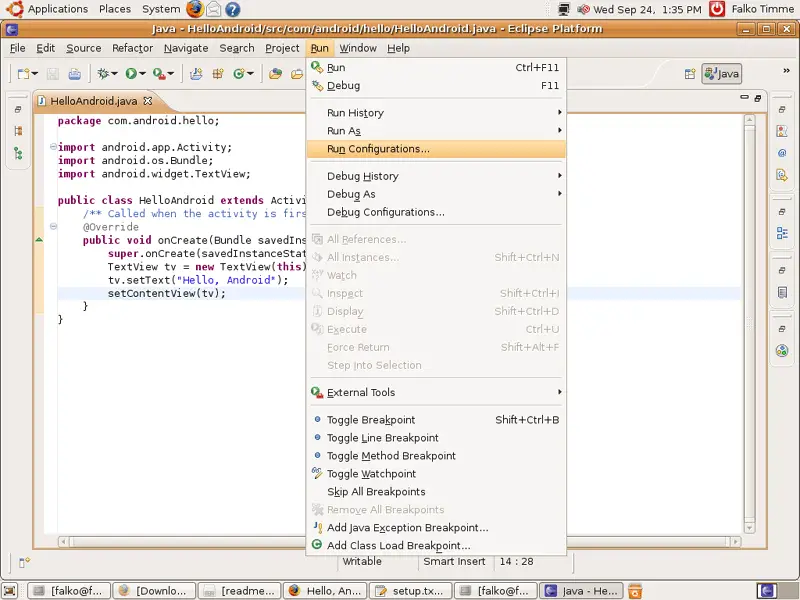
Task: Open the Help icon in top panel
Action: tap(233, 9)
